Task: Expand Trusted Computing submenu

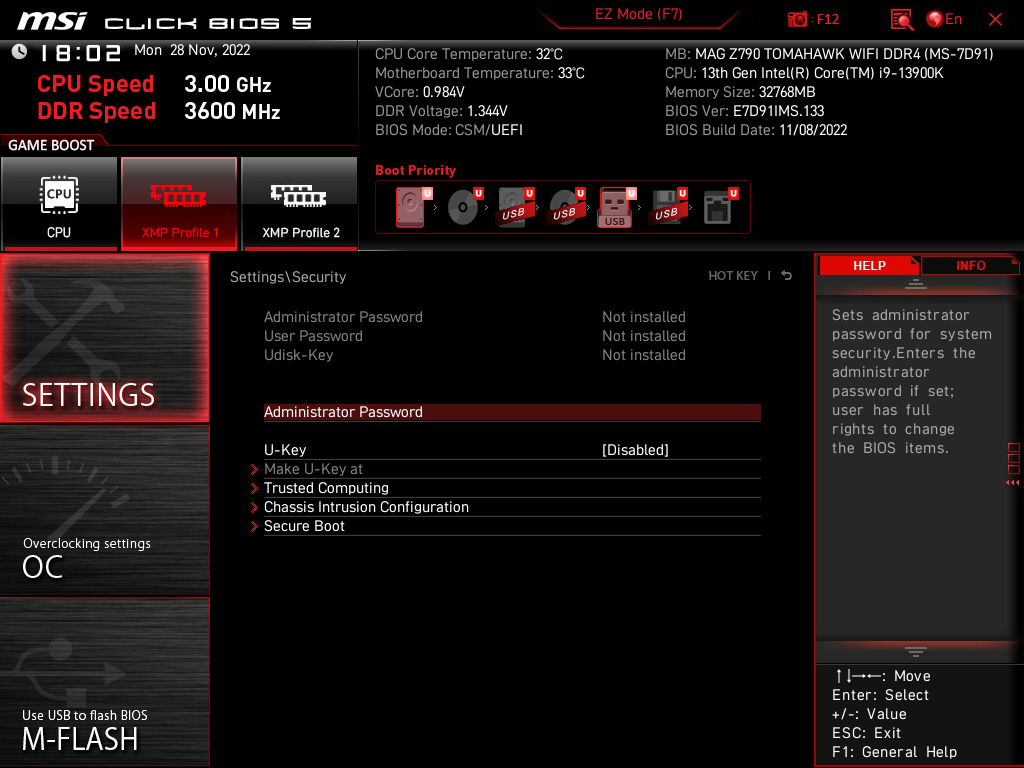Action: (512, 488)
